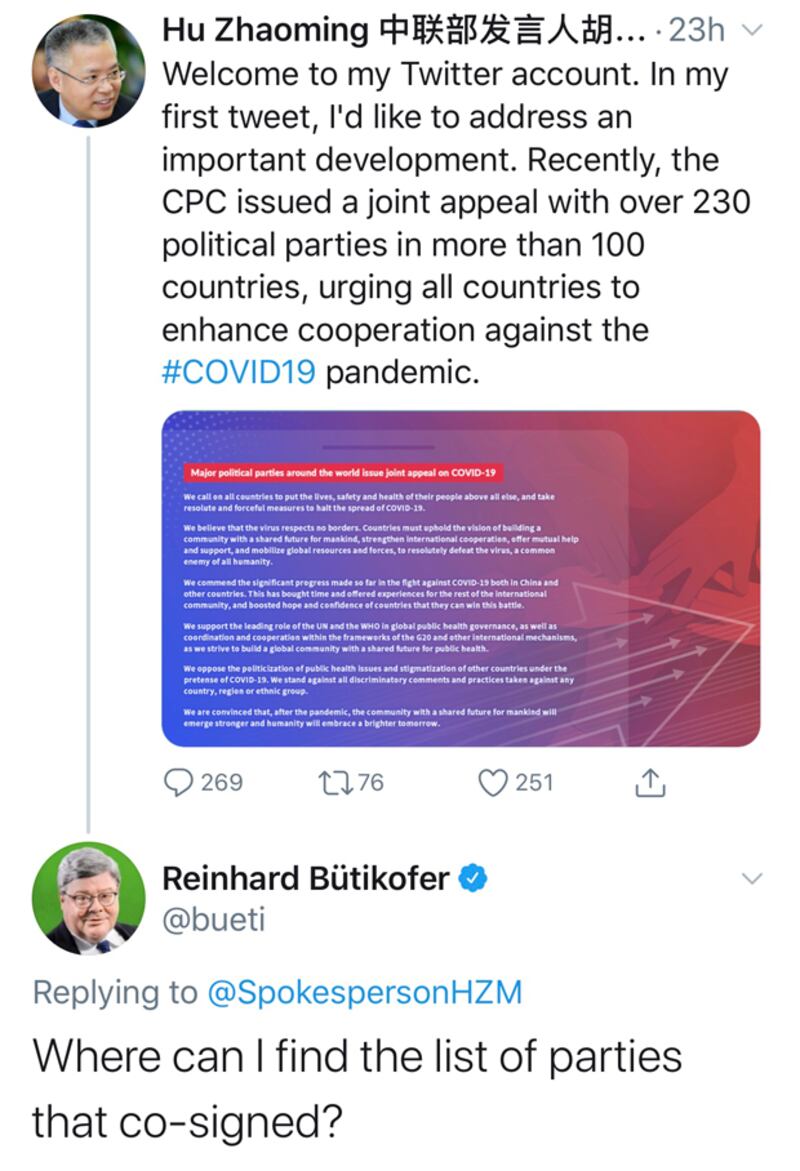Open Hu Zhaoming's profile picture

click(x=88, y=69)
